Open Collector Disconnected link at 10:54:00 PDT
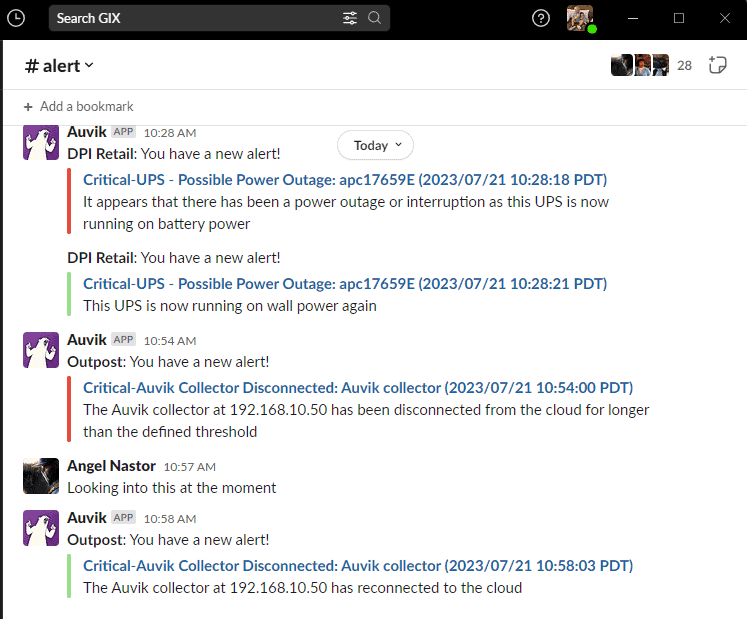Image resolution: width=747 pixels, height=619 pixels. pyautogui.click(x=358, y=387)
